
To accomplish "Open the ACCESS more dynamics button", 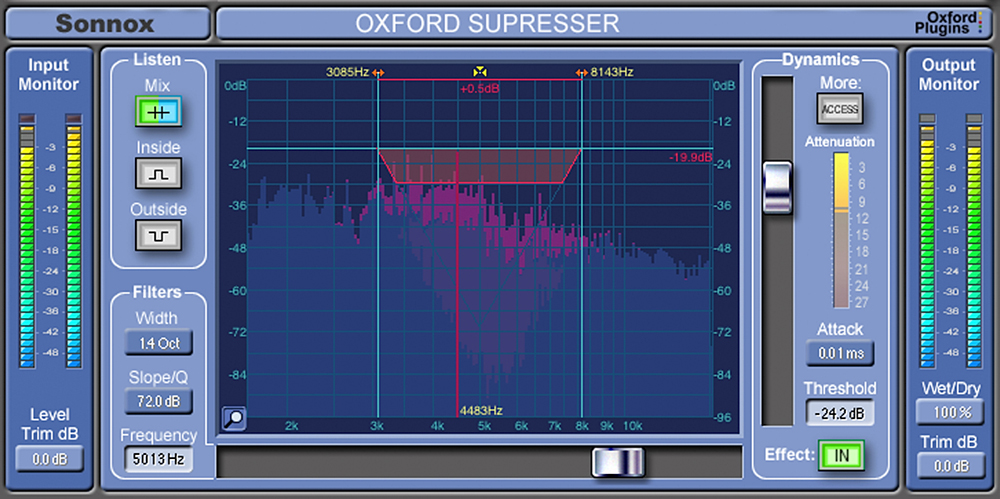I will click(x=841, y=109).
